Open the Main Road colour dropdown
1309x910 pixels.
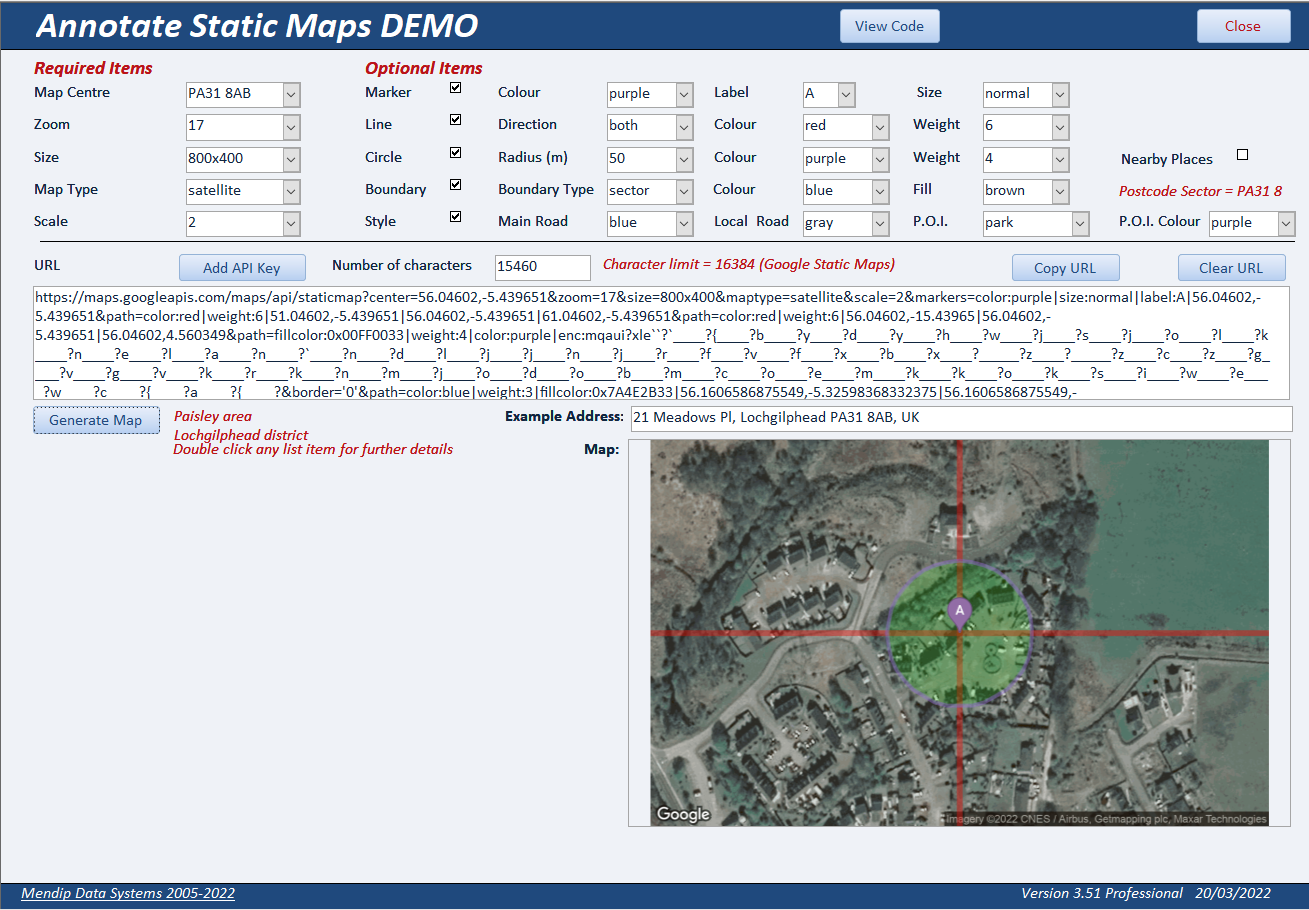tap(685, 223)
